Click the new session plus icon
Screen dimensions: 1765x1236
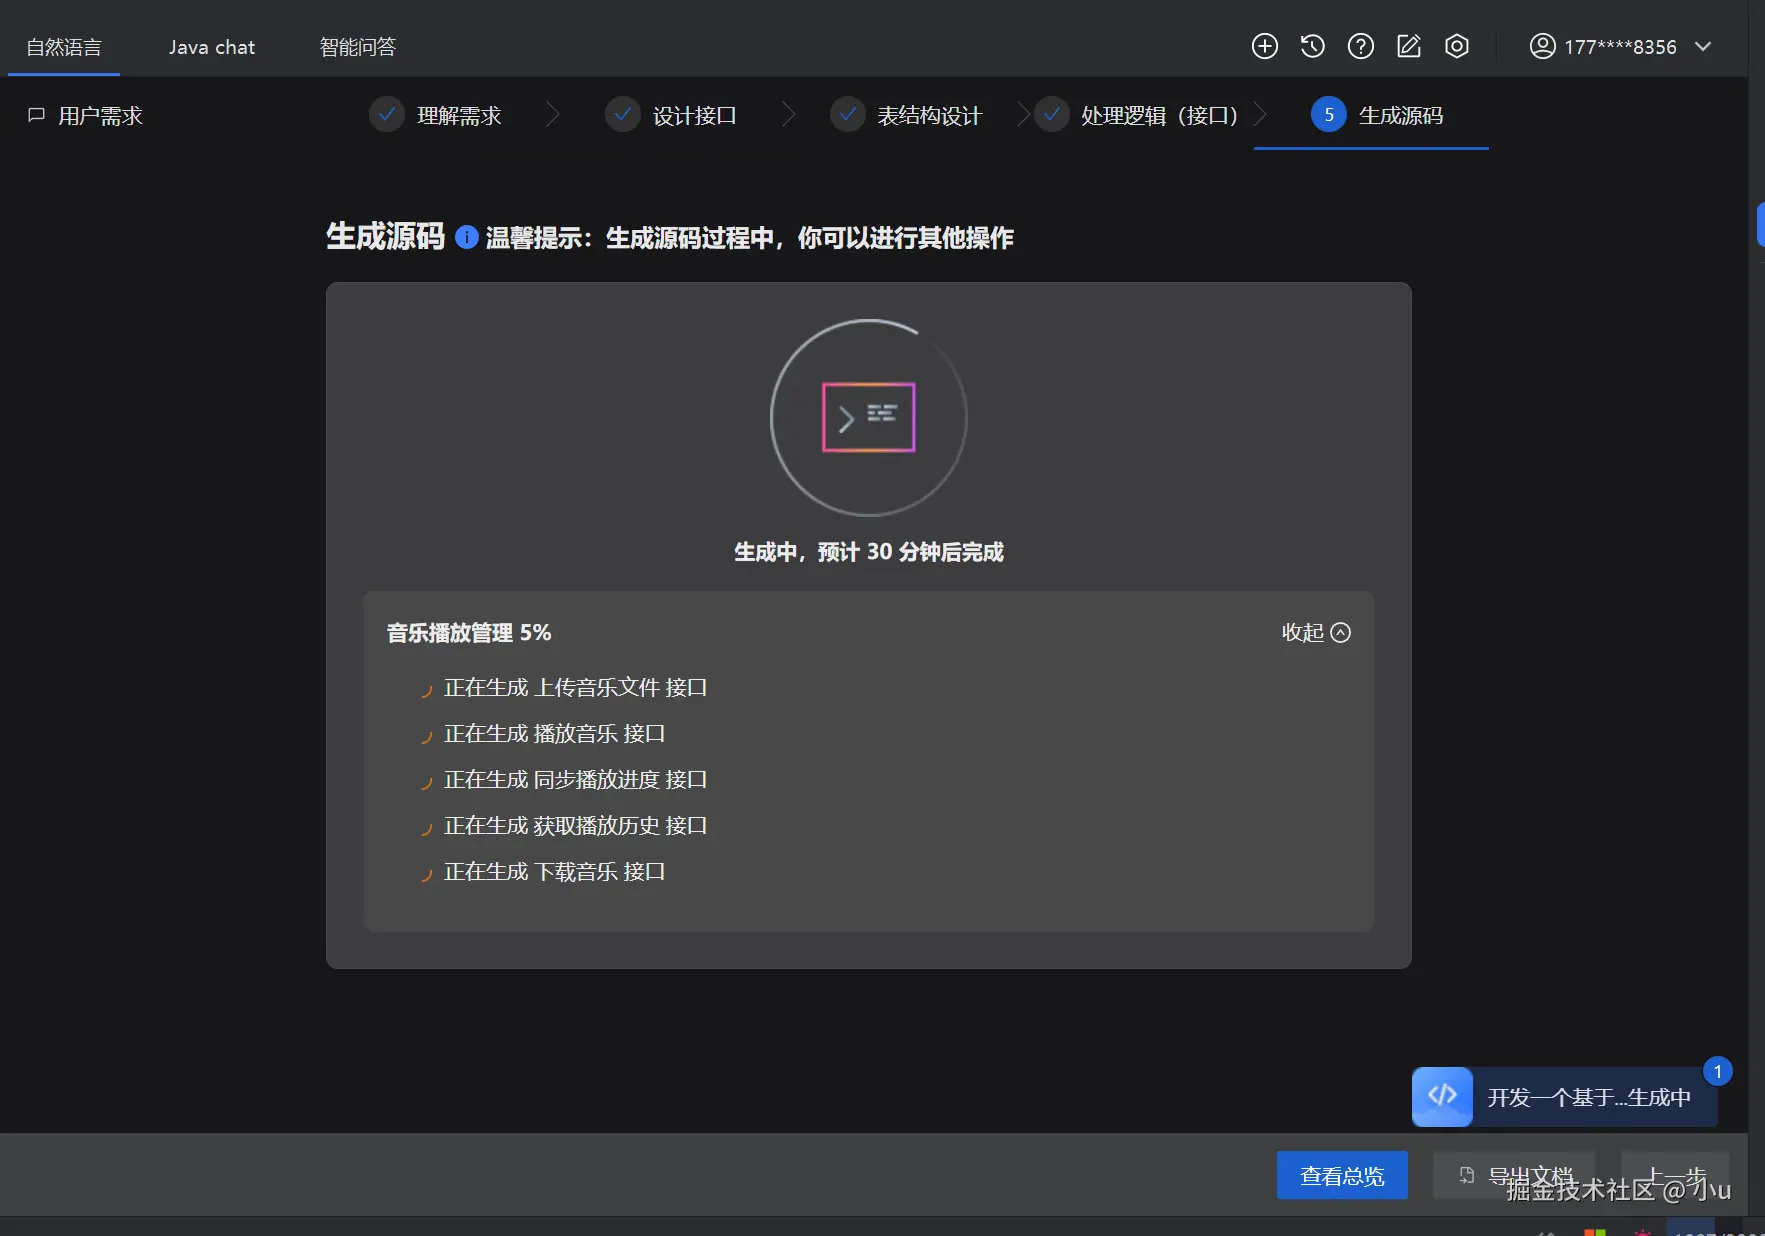coord(1264,46)
